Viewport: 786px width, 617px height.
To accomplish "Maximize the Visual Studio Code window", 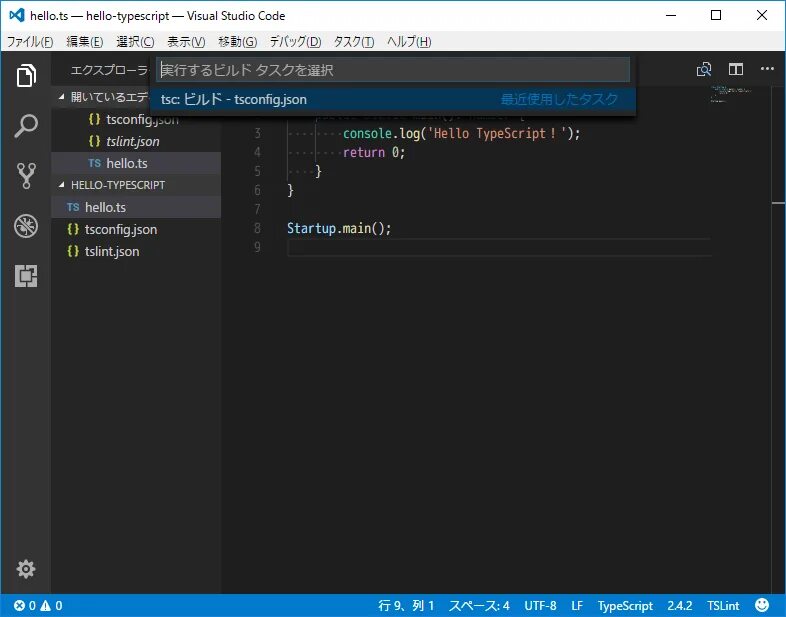I will point(716,15).
